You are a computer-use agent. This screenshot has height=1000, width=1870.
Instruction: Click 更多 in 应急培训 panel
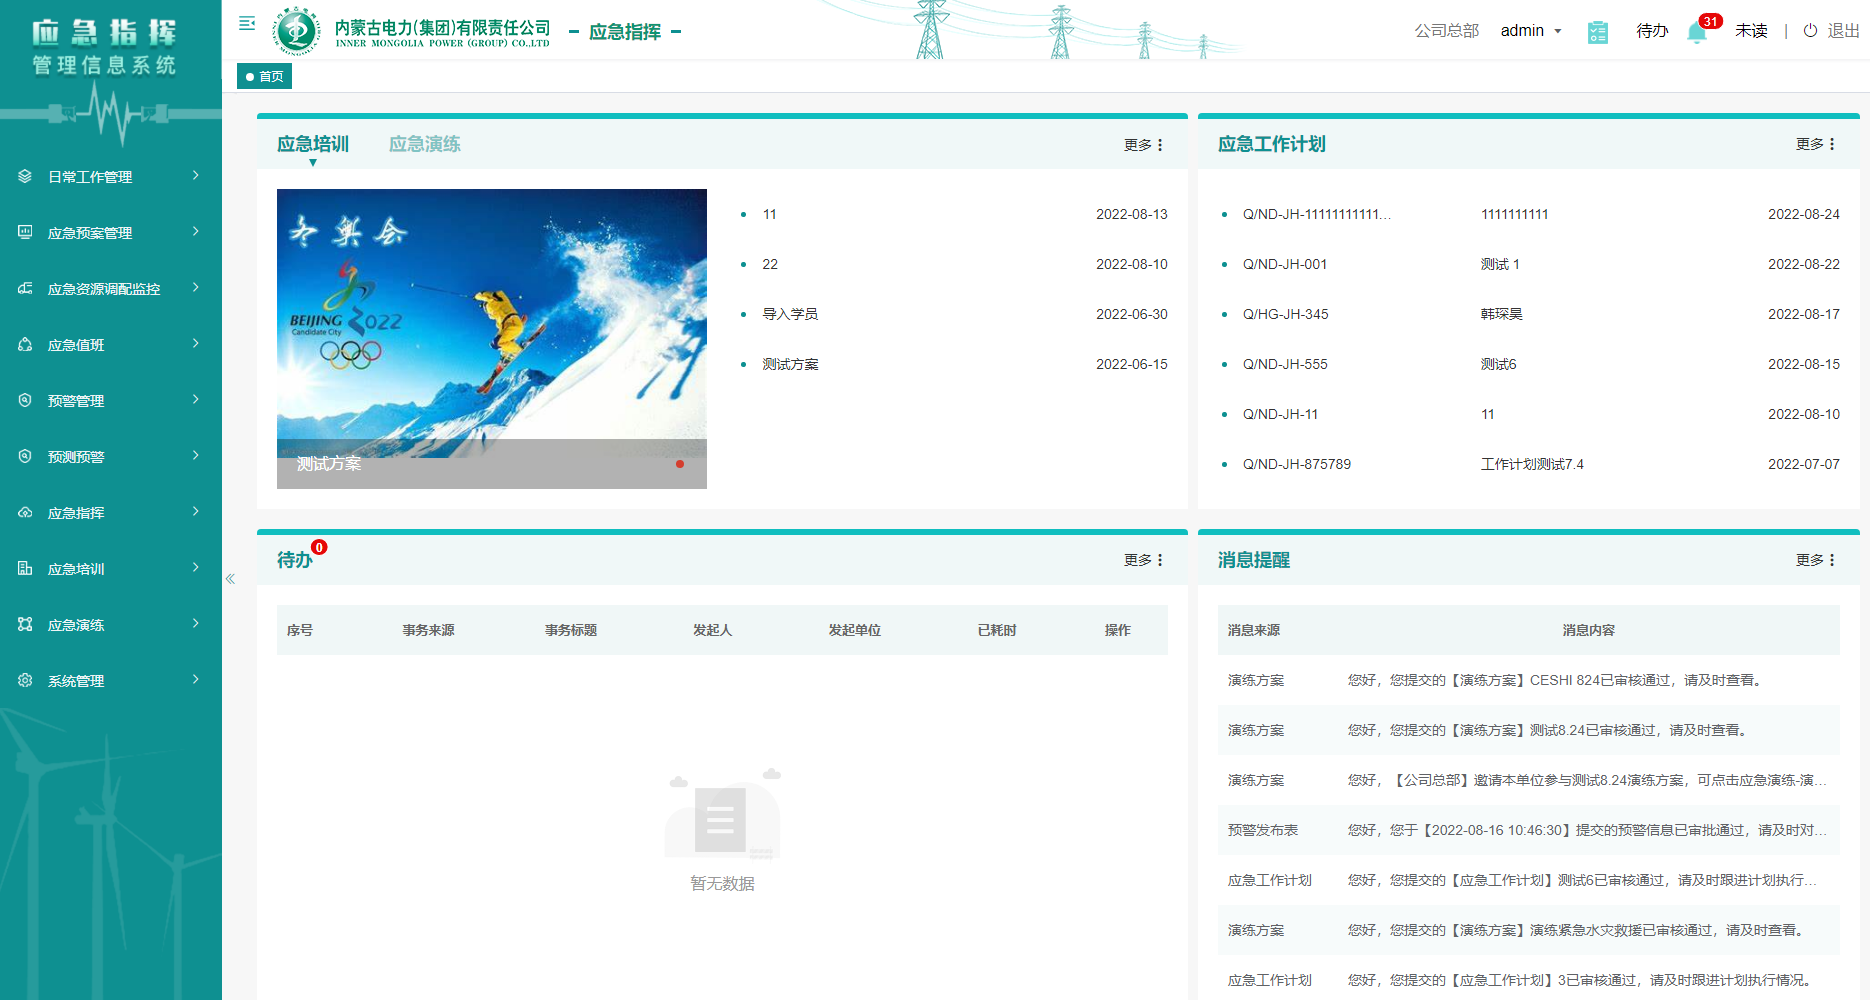1144,145
